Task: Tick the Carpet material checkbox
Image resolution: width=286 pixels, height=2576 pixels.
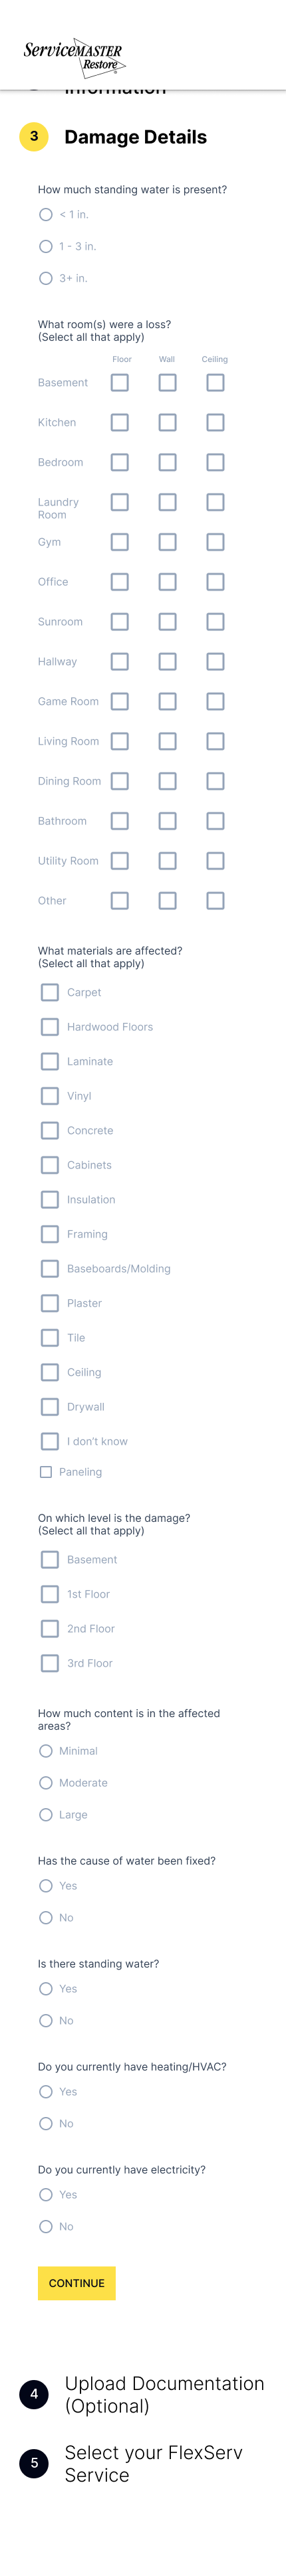Action: point(50,993)
